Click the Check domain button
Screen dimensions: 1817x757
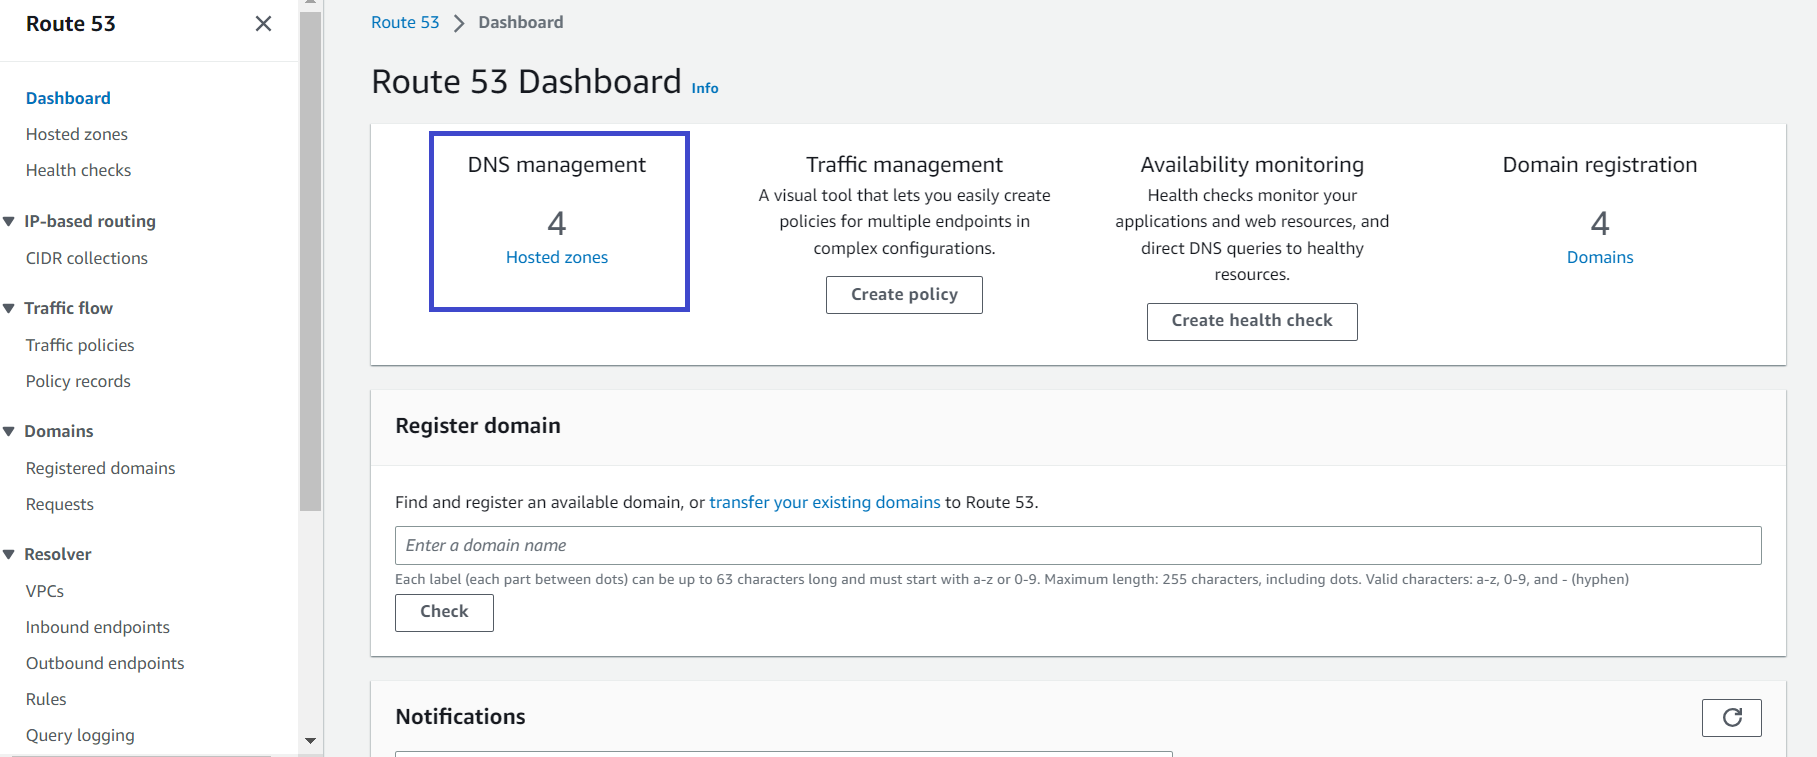(x=444, y=612)
